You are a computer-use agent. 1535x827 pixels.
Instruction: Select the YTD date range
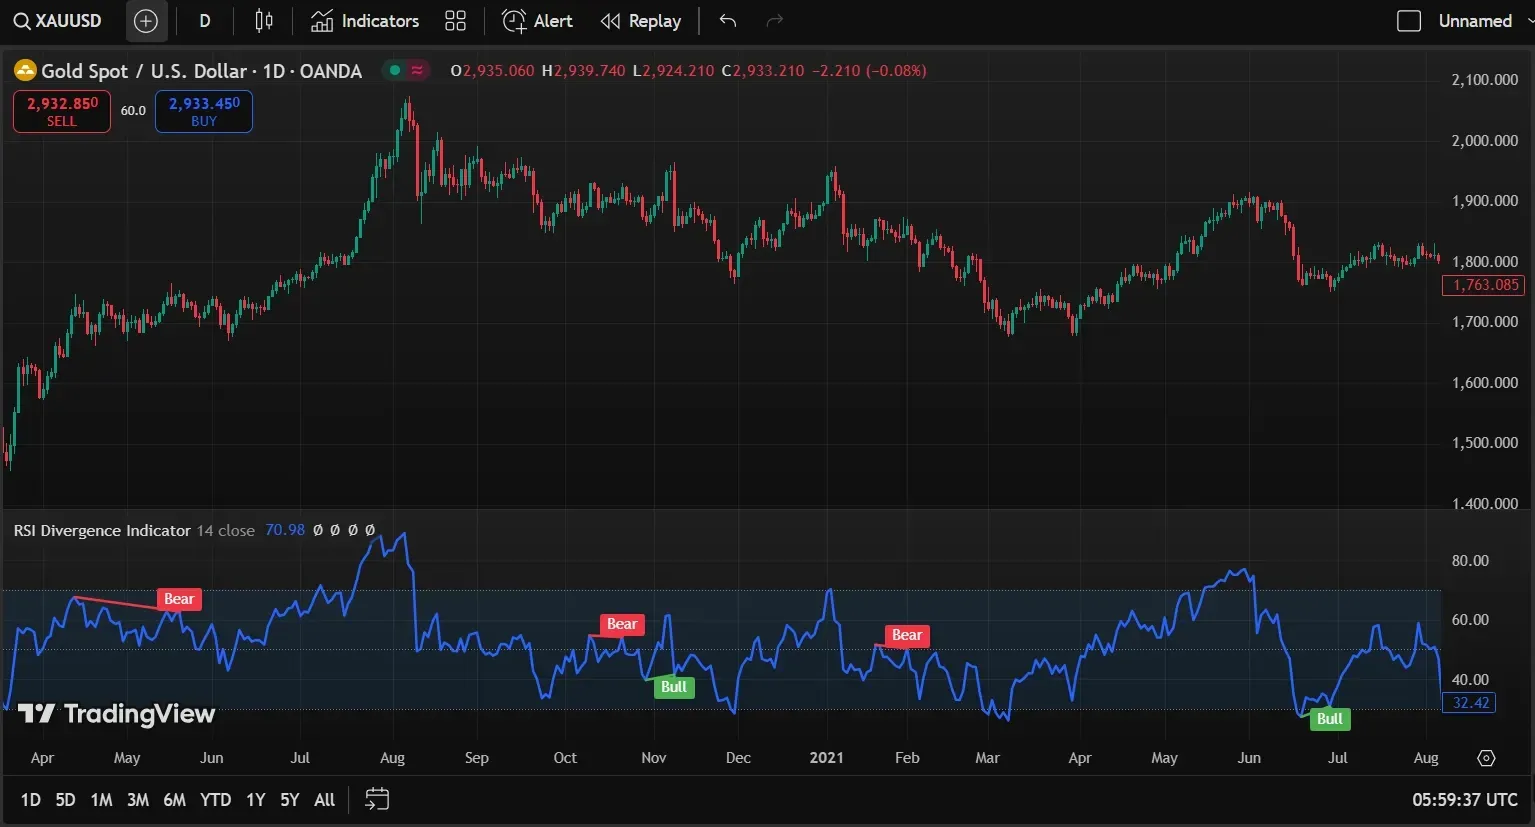tap(215, 800)
